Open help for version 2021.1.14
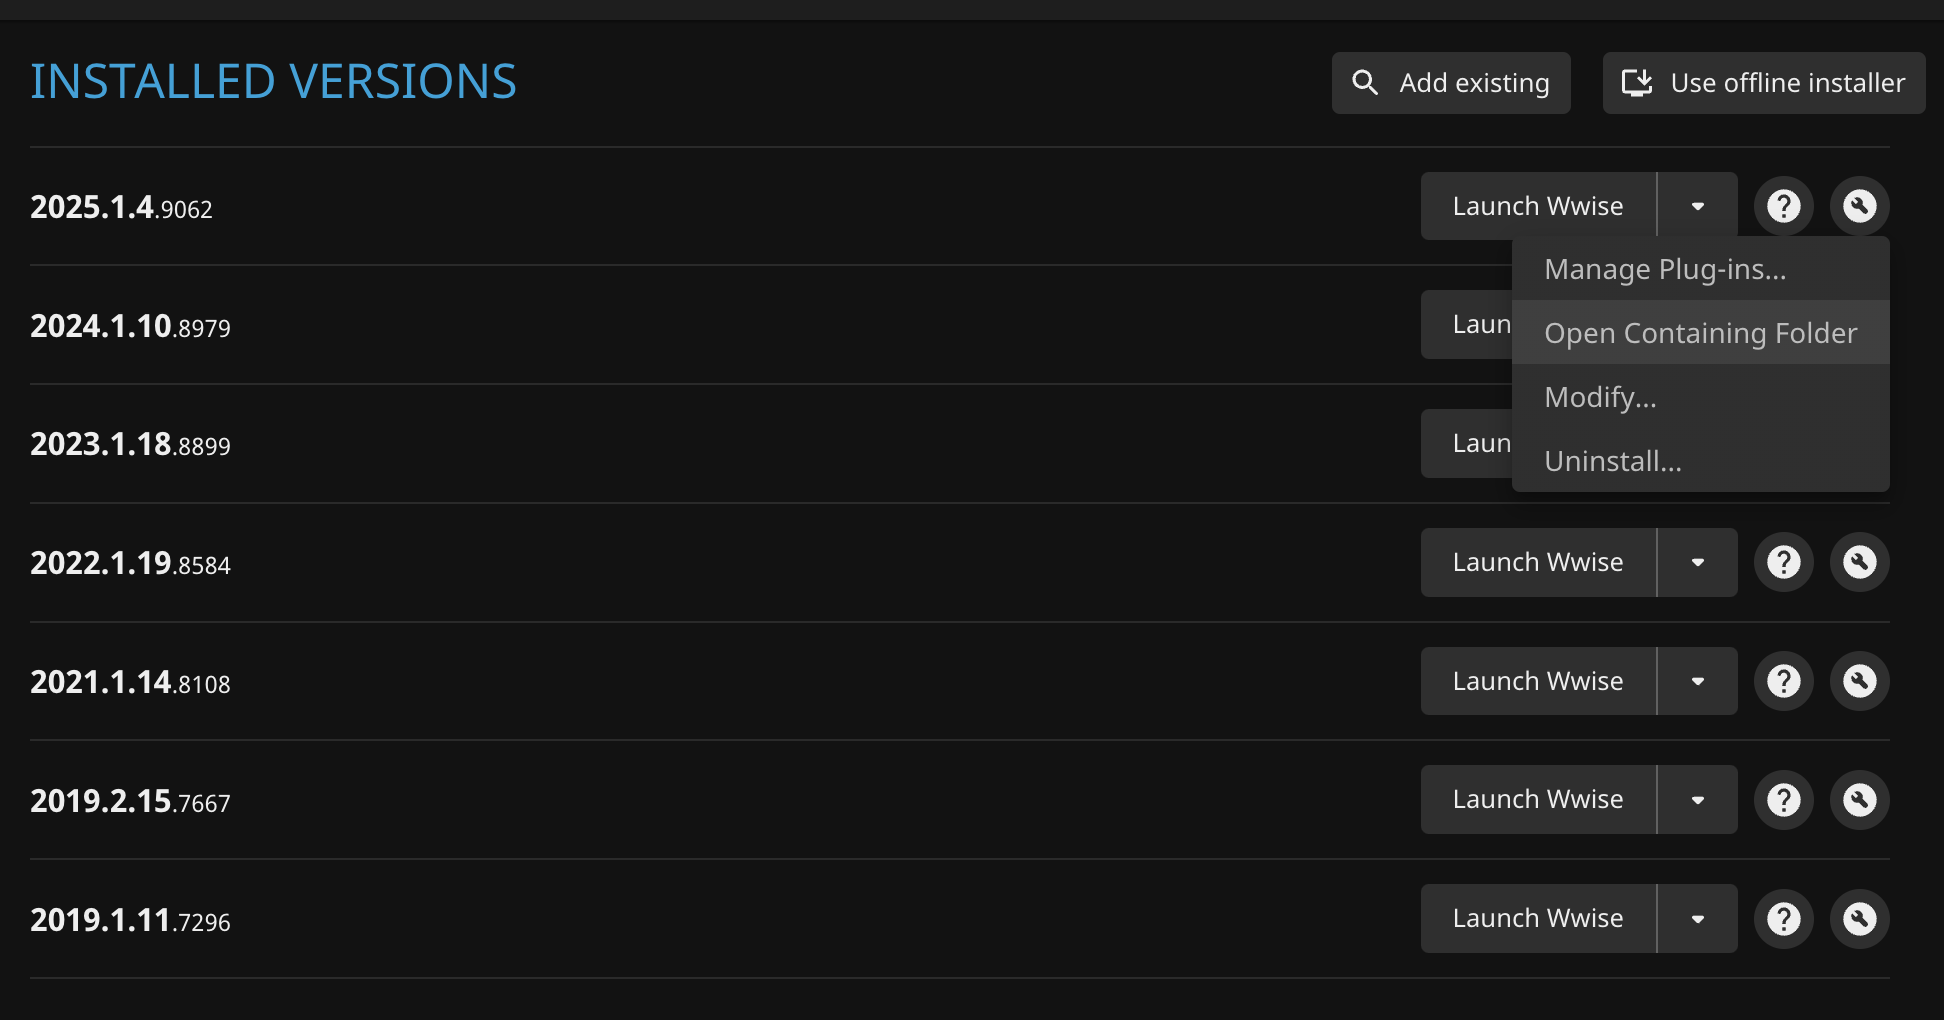Screen dimensions: 1944x1020 coord(1783,681)
